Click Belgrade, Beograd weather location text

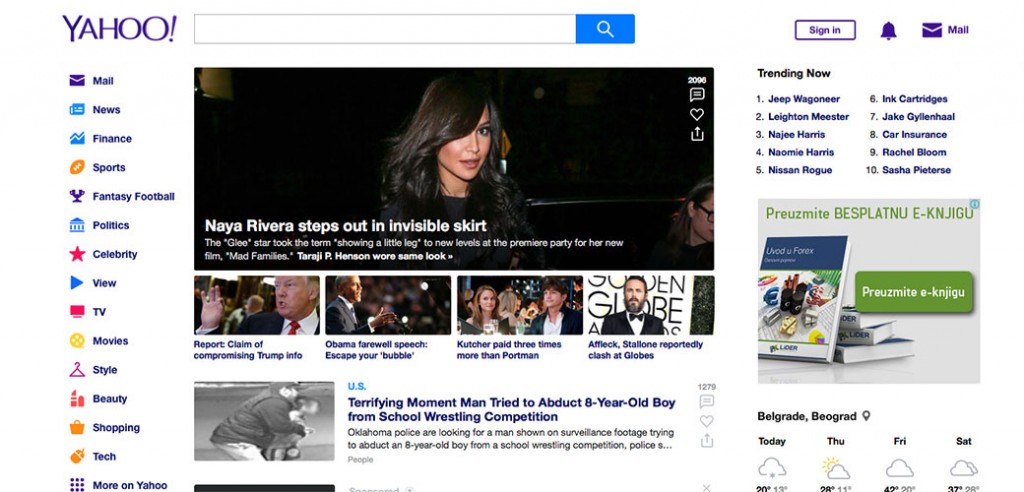(x=807, y=416)
